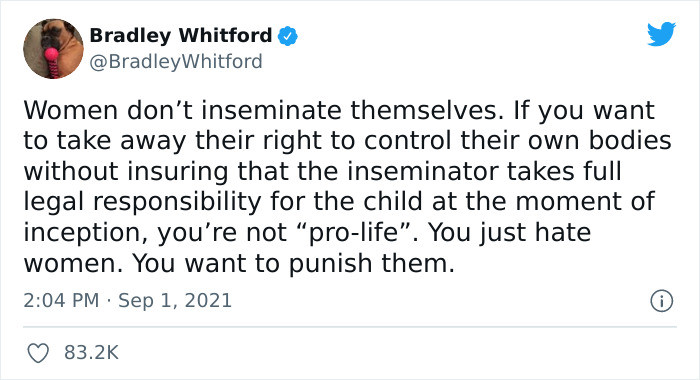
Task: Select the Sep 1, 2021 date
Action: [175, 301]
